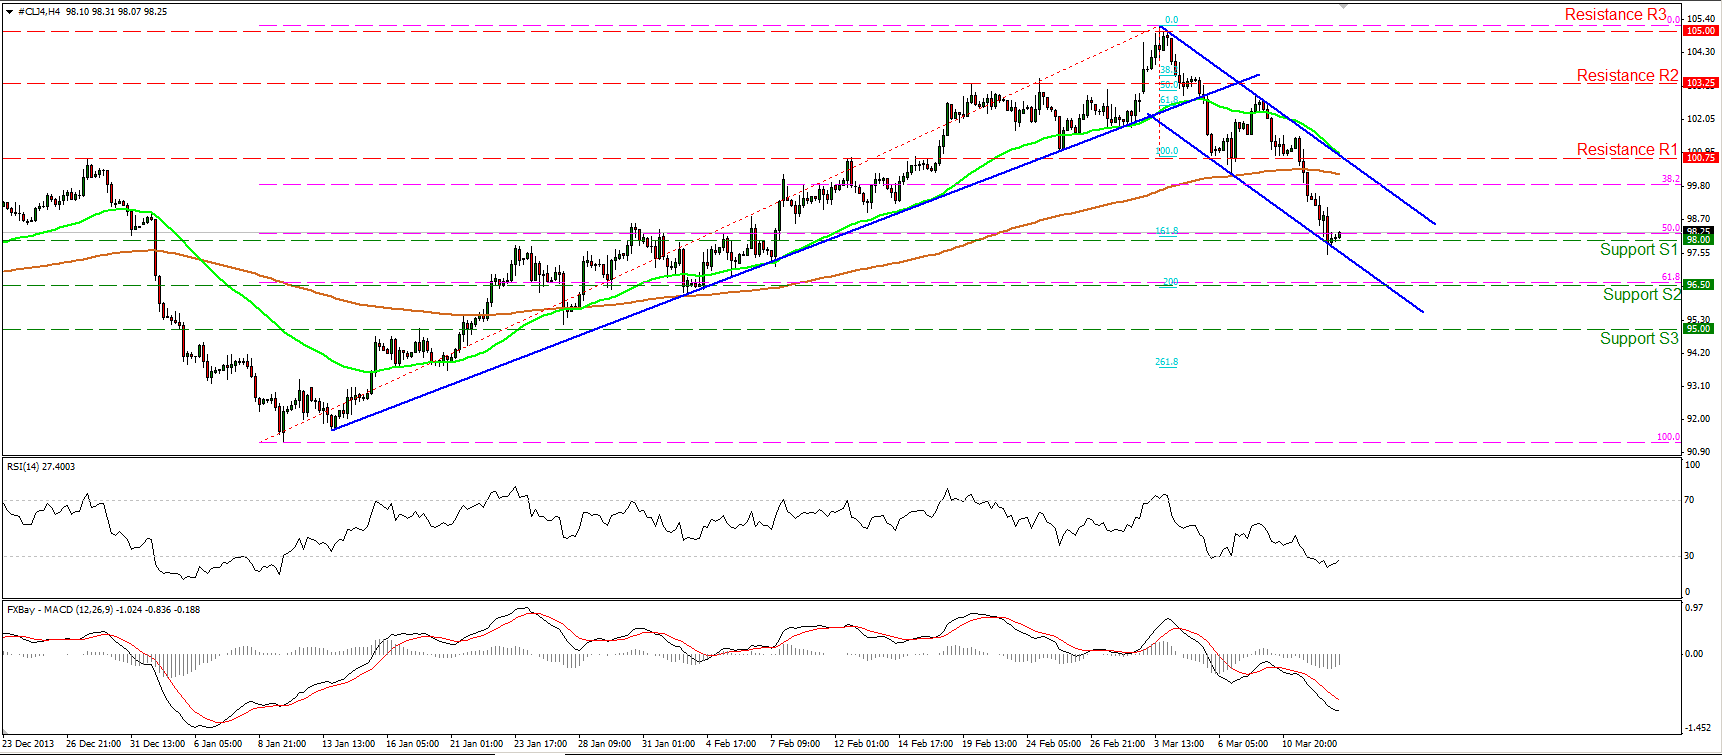This screenshot has height=755, width=1722.
Task: Click the MACD 0.97 axis value
Action: [x=1694, y=608]
